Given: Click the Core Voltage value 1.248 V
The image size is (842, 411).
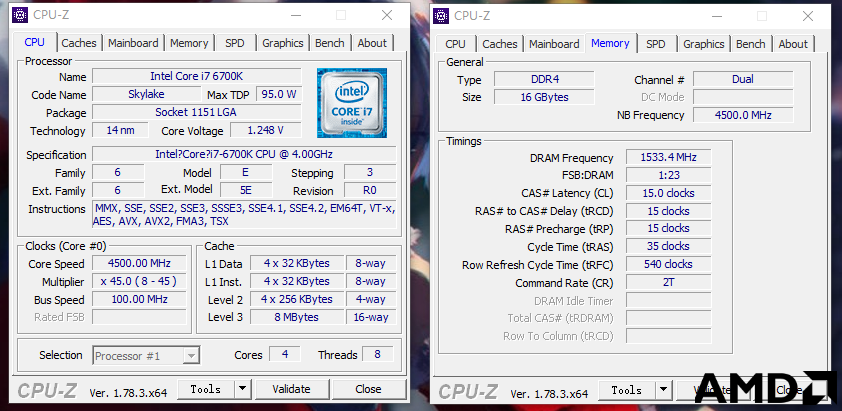Looking at the screenshot, I should point(266,130).
